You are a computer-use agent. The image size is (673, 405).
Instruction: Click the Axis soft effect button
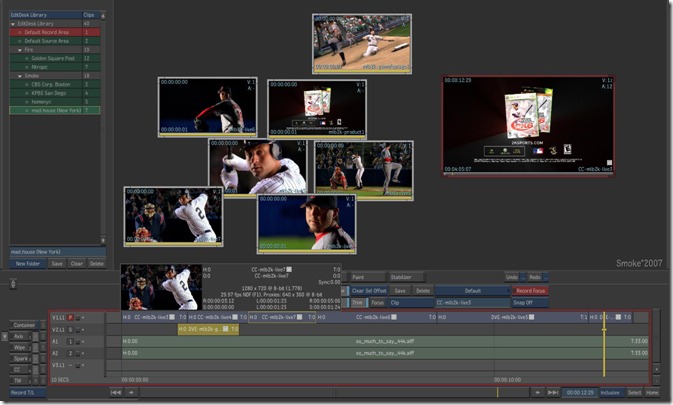[19, 336]
